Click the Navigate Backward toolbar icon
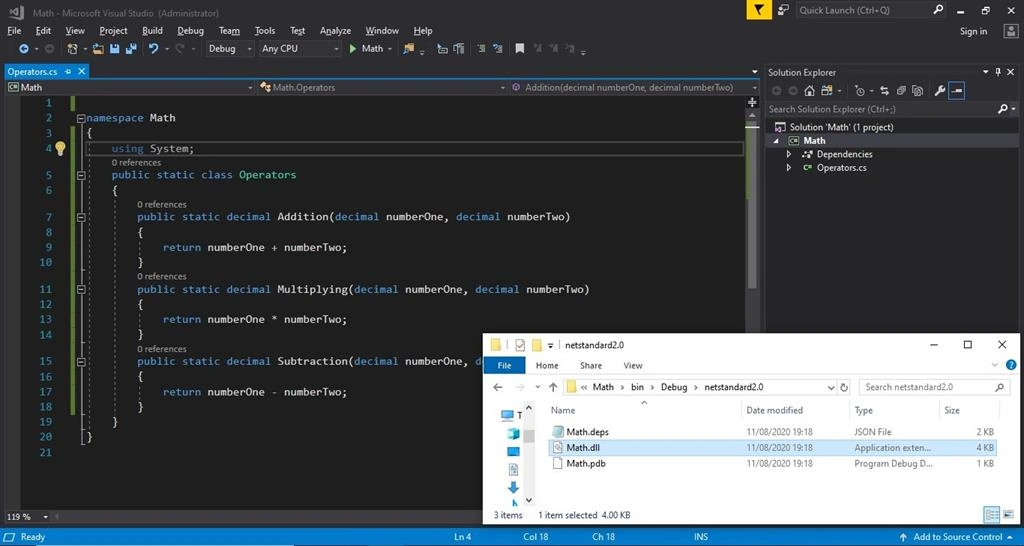Image resolution: width=1024 pixels, height=546 pixels. 24,49
